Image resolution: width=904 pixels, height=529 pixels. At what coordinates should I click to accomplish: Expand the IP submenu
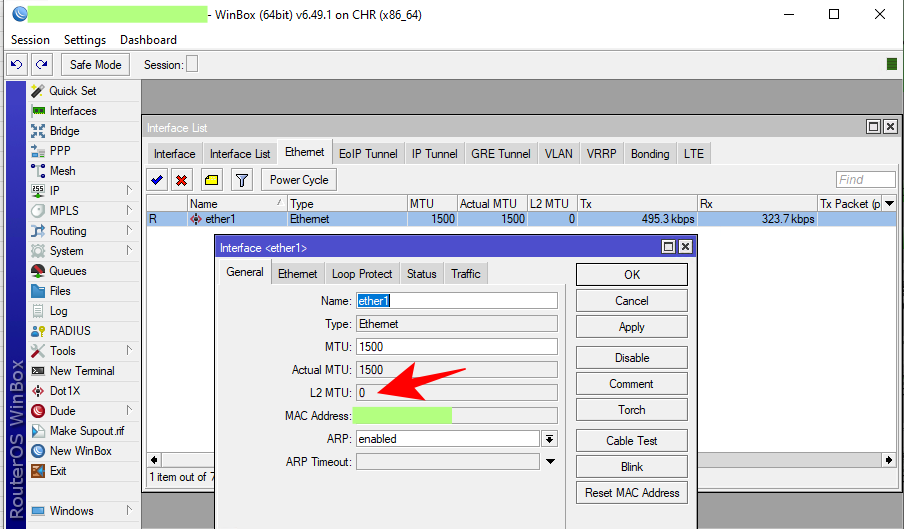click(x=129, y=190)
